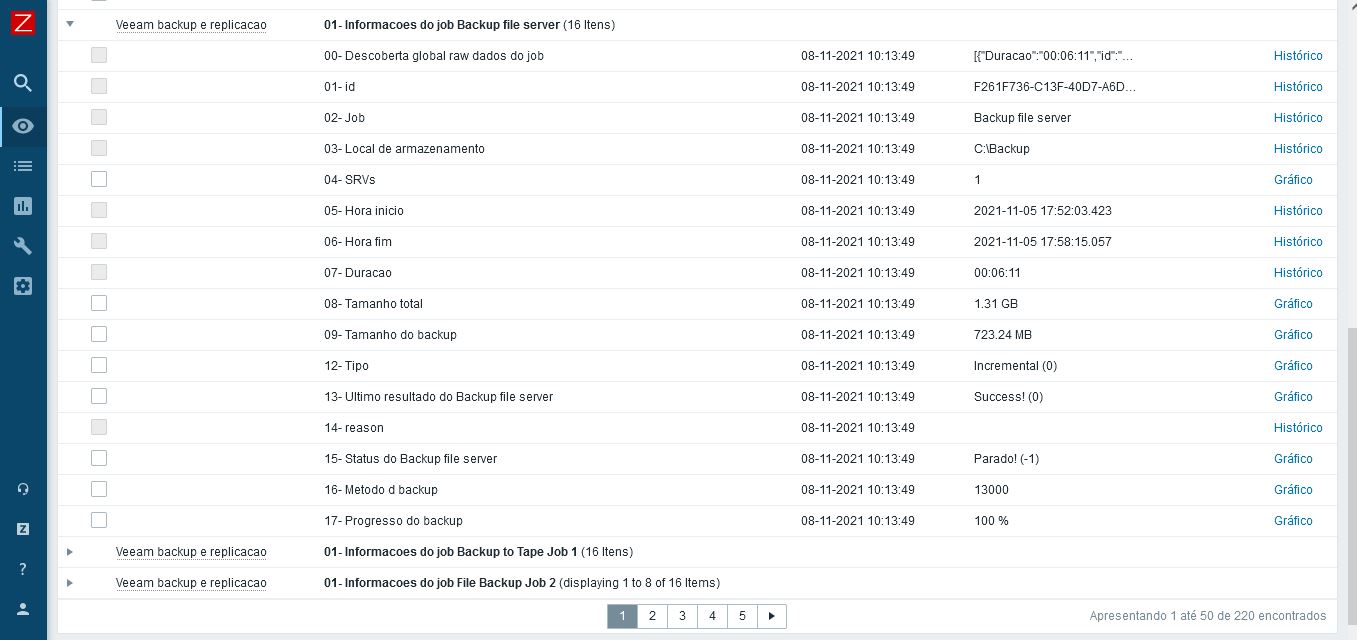
Task: Open the Zabbix logo home icon
Action: (23, 22)
